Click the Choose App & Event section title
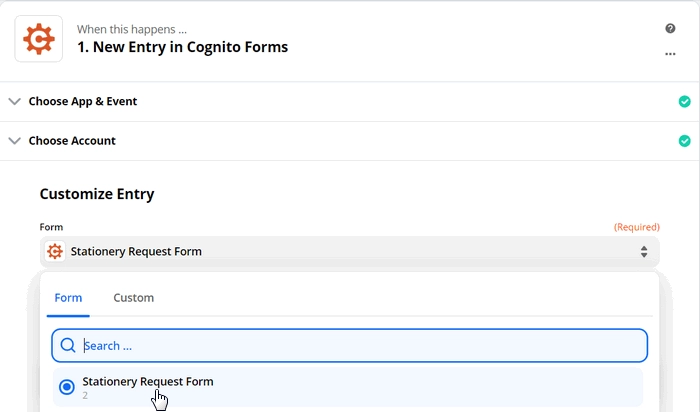 [83, 101]
